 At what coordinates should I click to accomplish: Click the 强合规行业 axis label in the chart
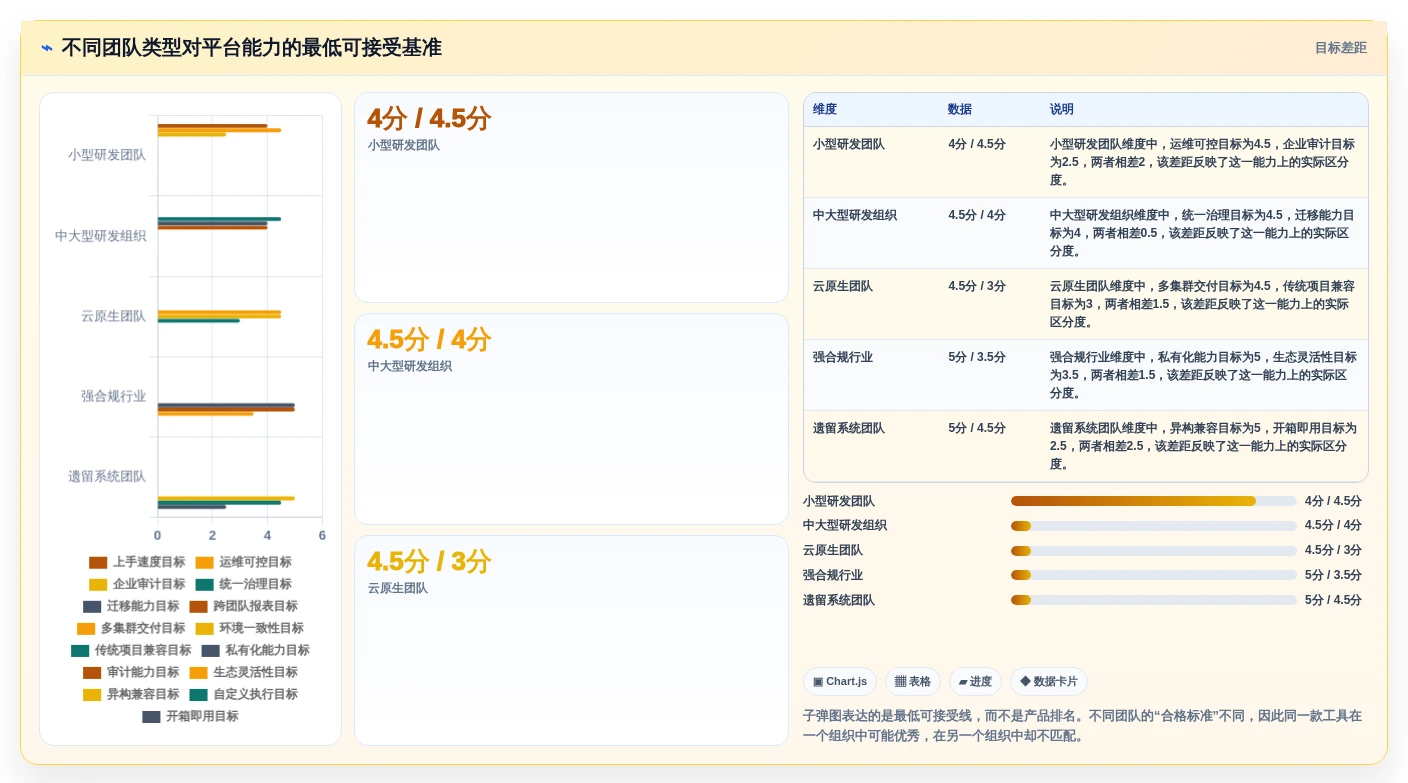tap(114, 396)
